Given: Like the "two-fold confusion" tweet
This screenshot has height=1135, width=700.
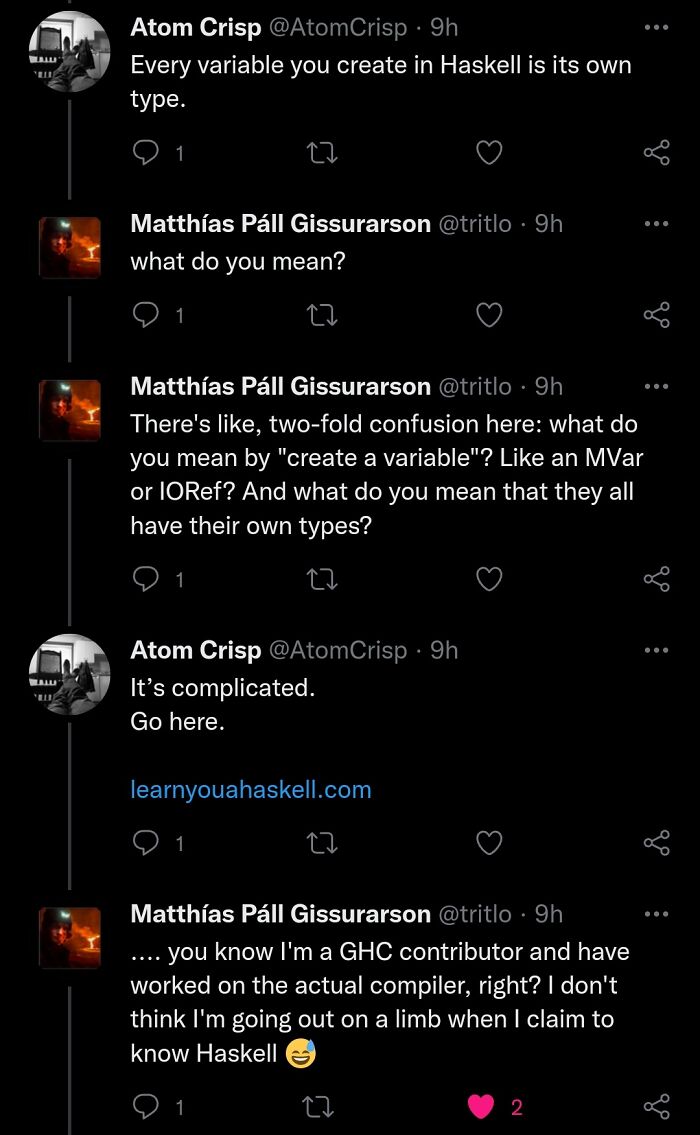Looking at the screenshot, I should [489, 578].
